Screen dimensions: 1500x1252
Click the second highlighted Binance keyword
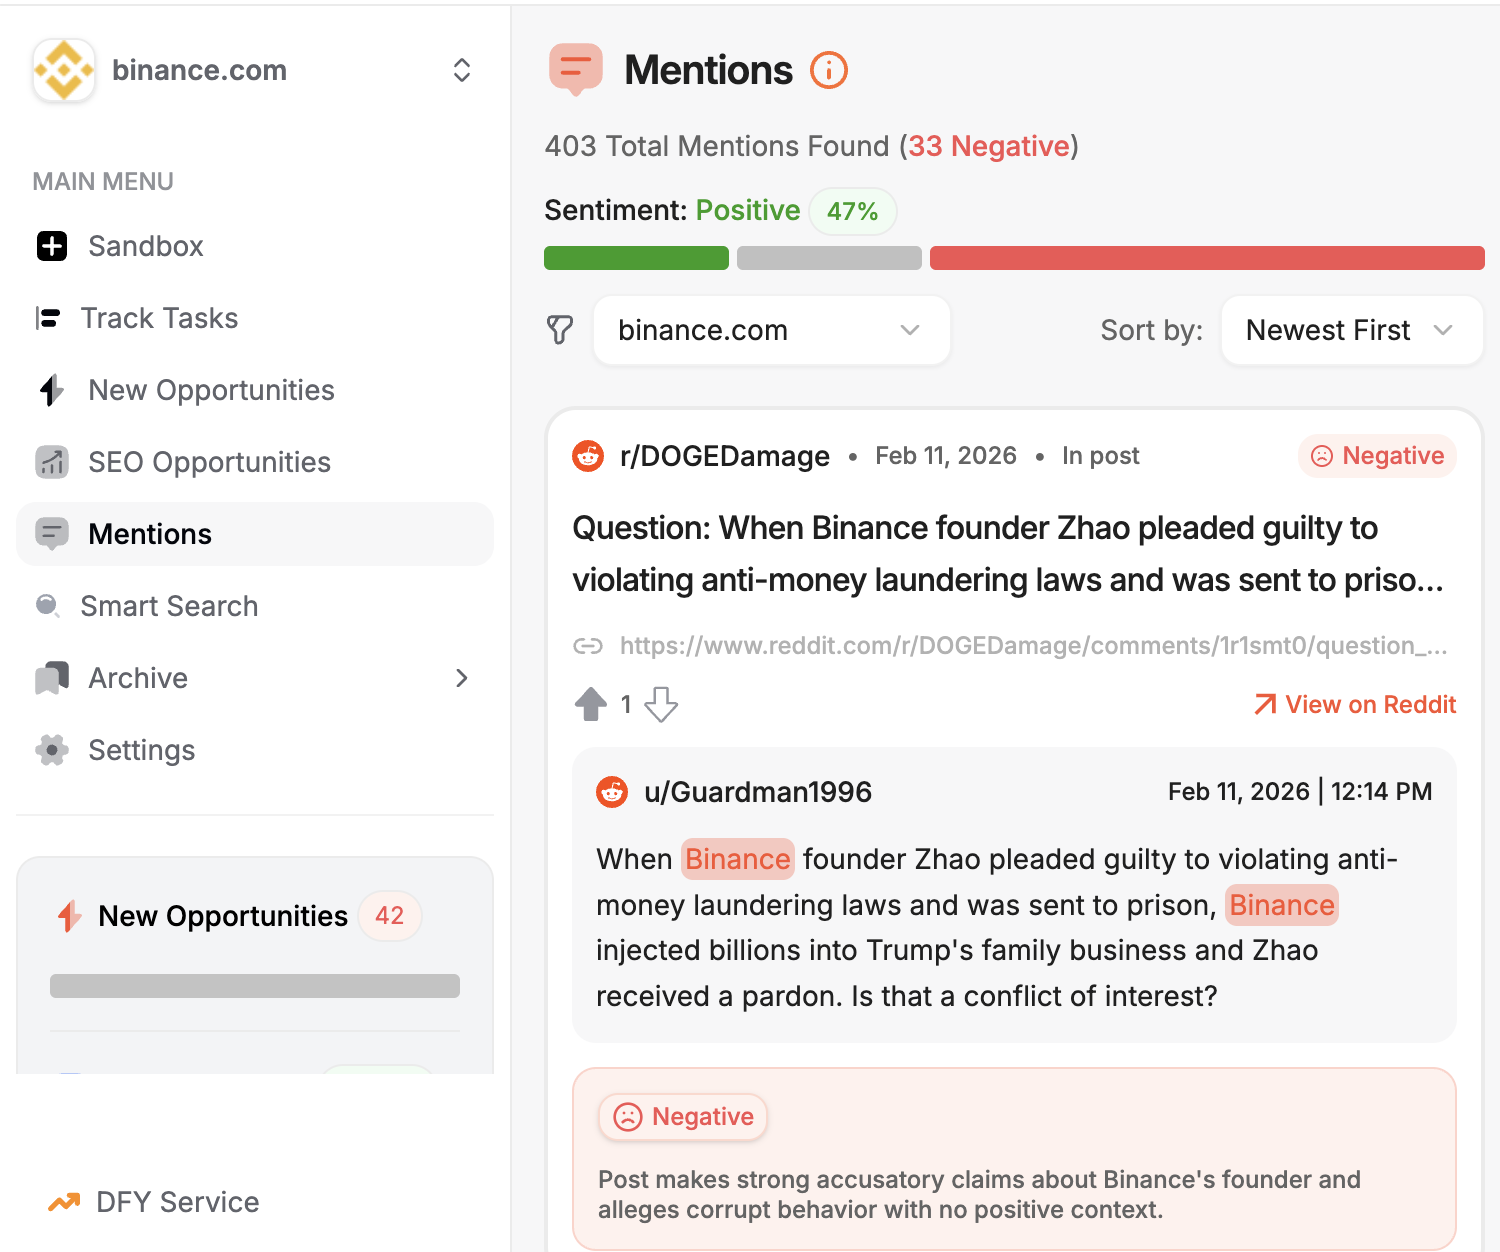coord(1282,905)
